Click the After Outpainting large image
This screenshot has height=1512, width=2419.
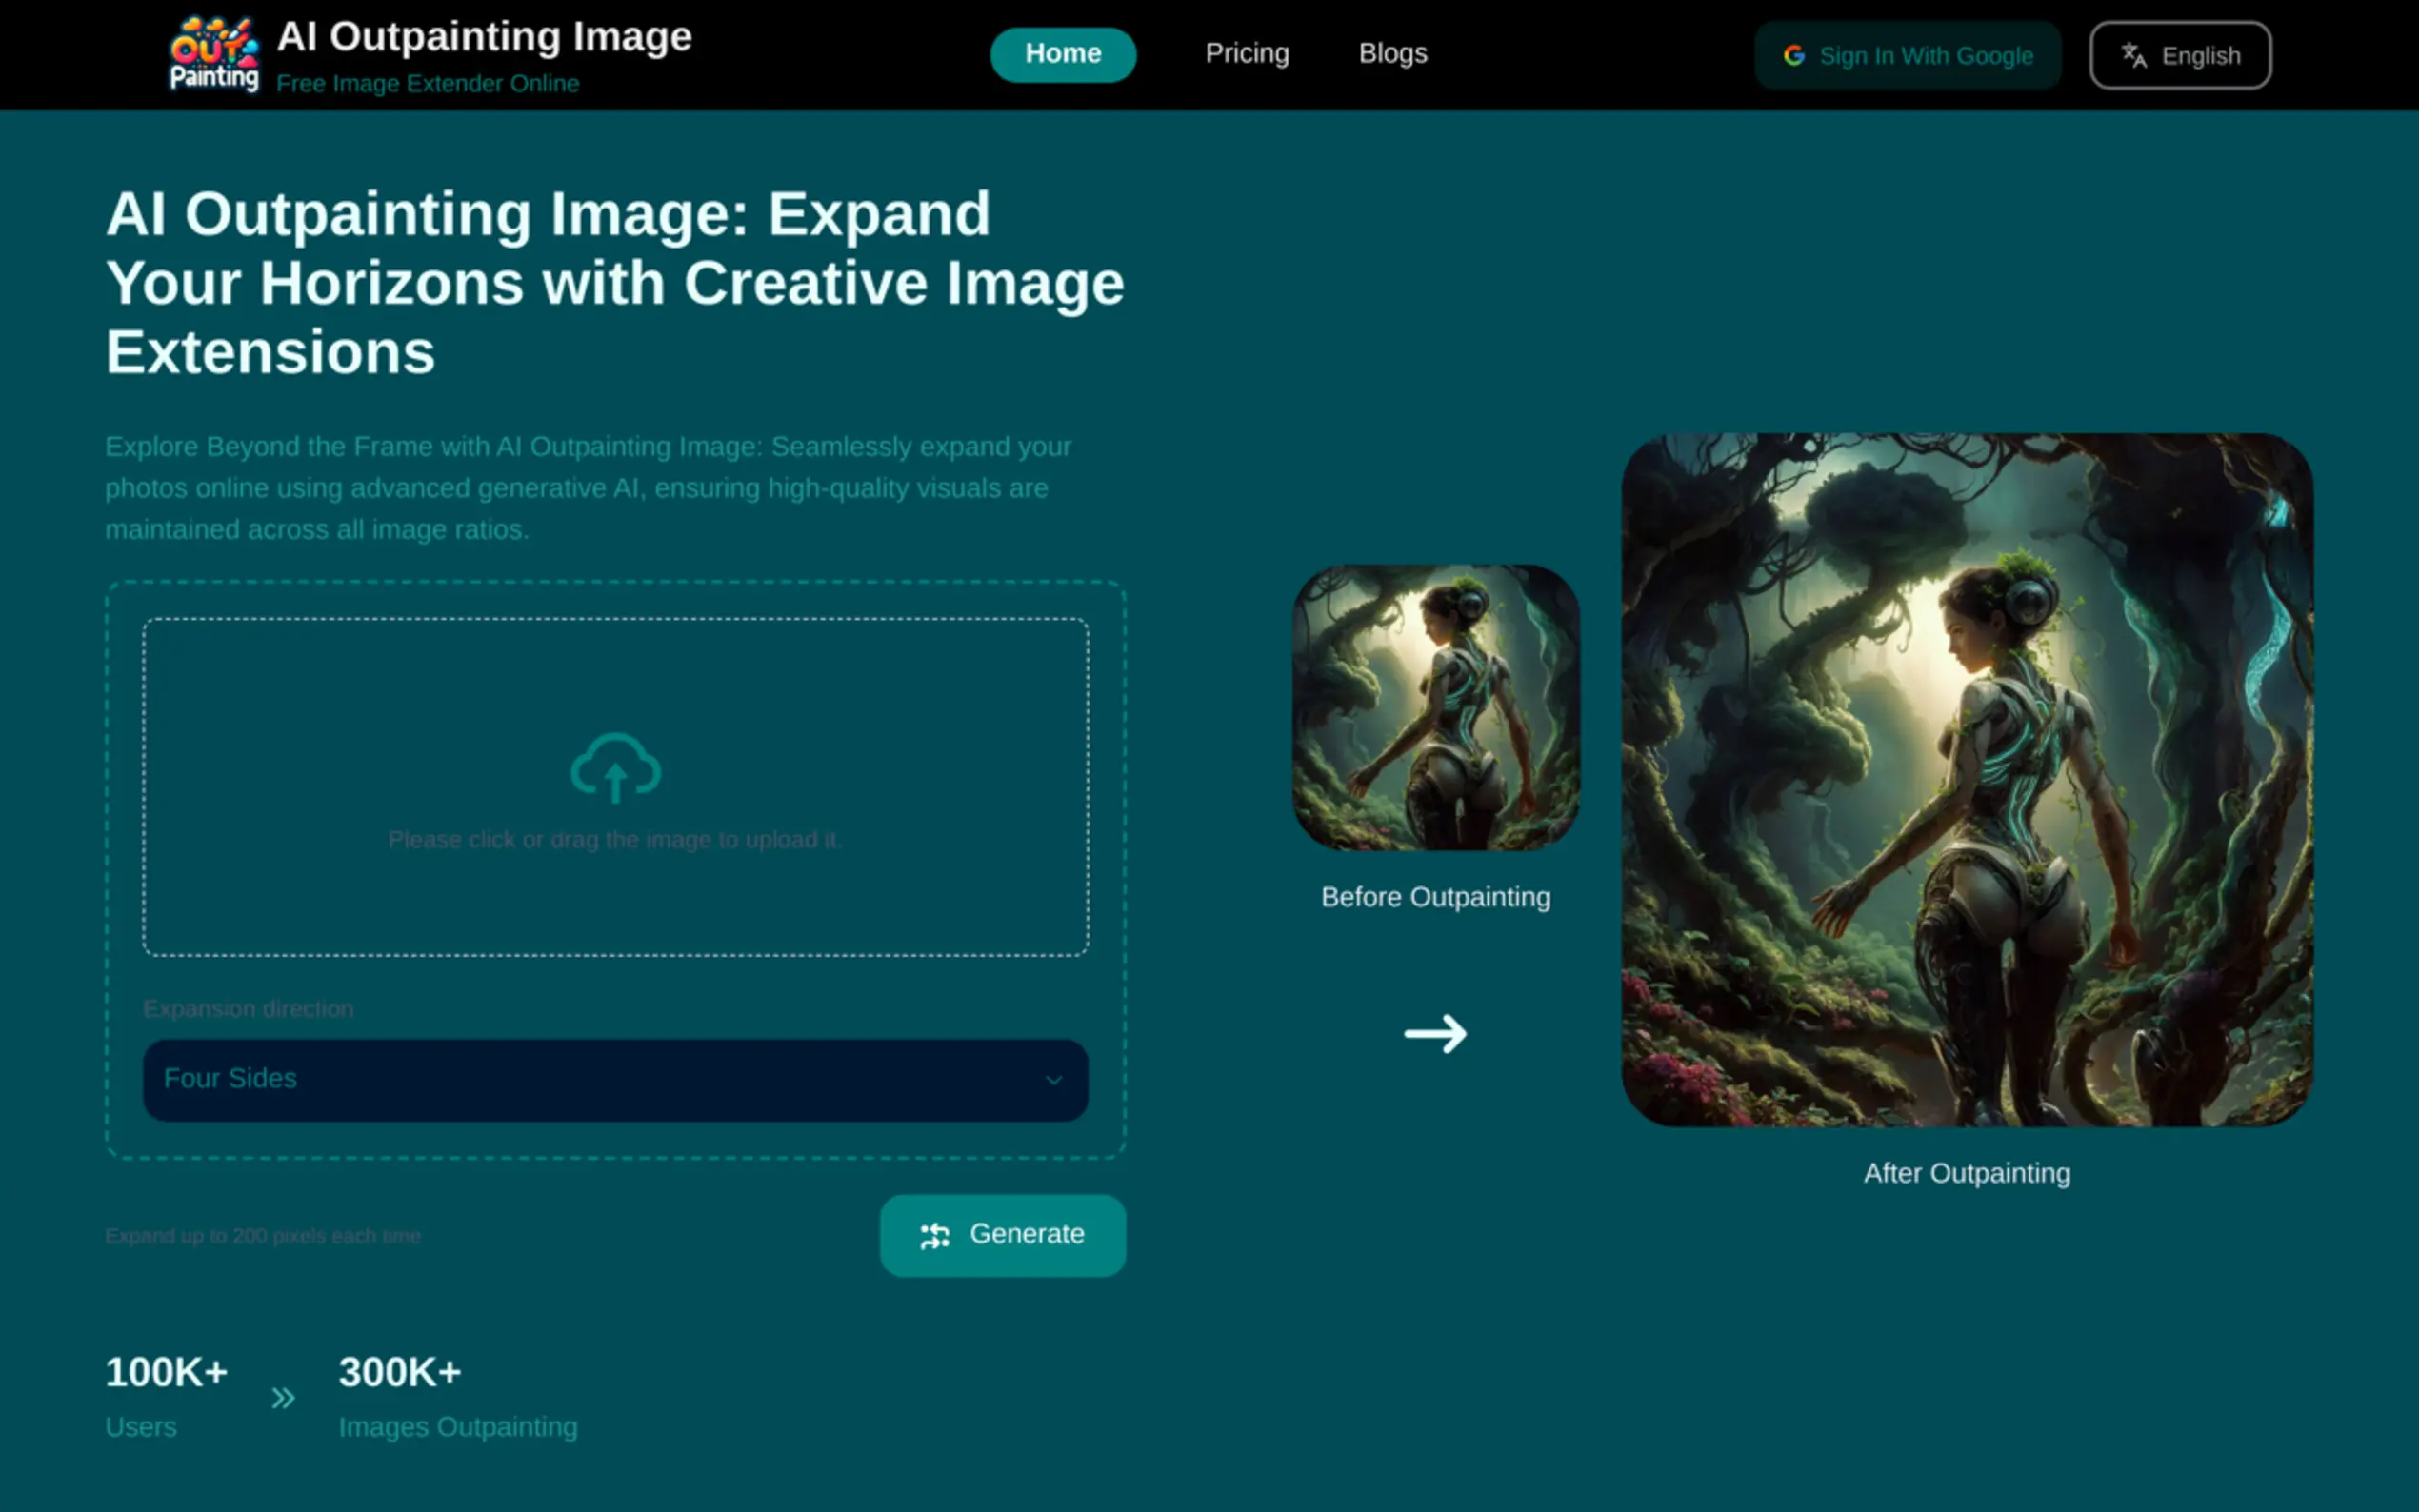pos(1966,780)
